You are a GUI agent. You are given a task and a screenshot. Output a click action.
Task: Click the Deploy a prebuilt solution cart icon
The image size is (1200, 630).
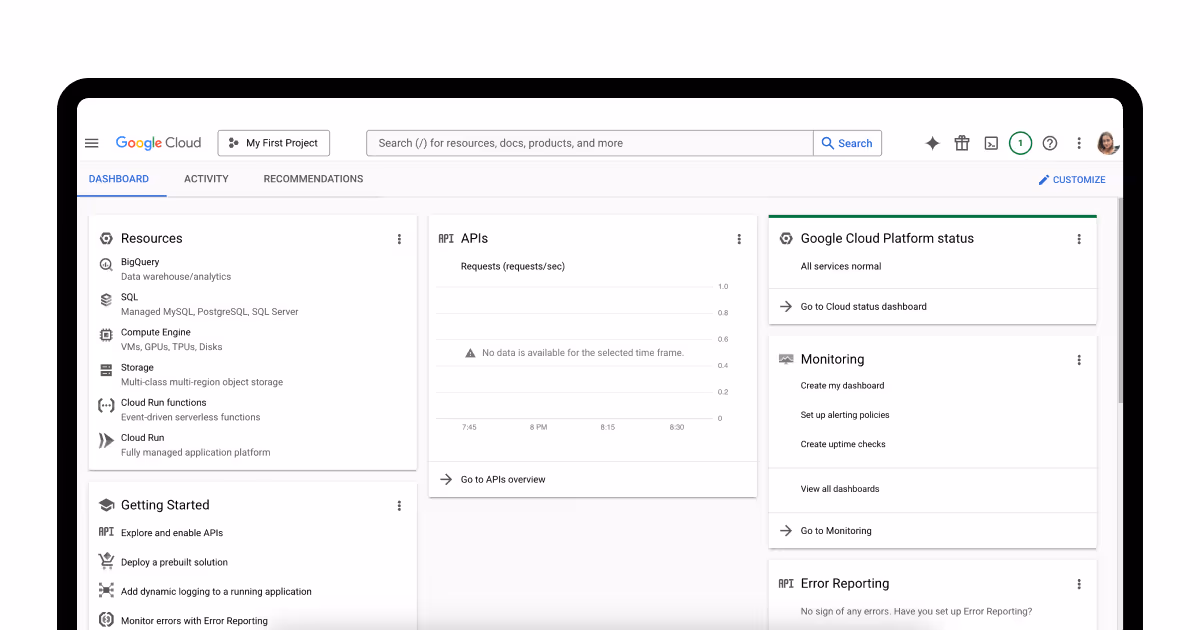(x=106, y=562)
